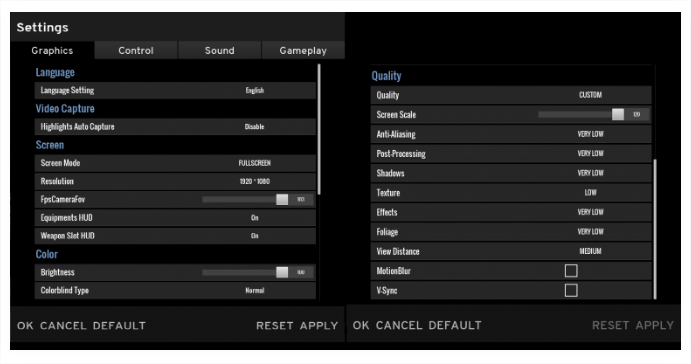Open the Gameplay tab

pyautogui.click(x=303, y=50)
